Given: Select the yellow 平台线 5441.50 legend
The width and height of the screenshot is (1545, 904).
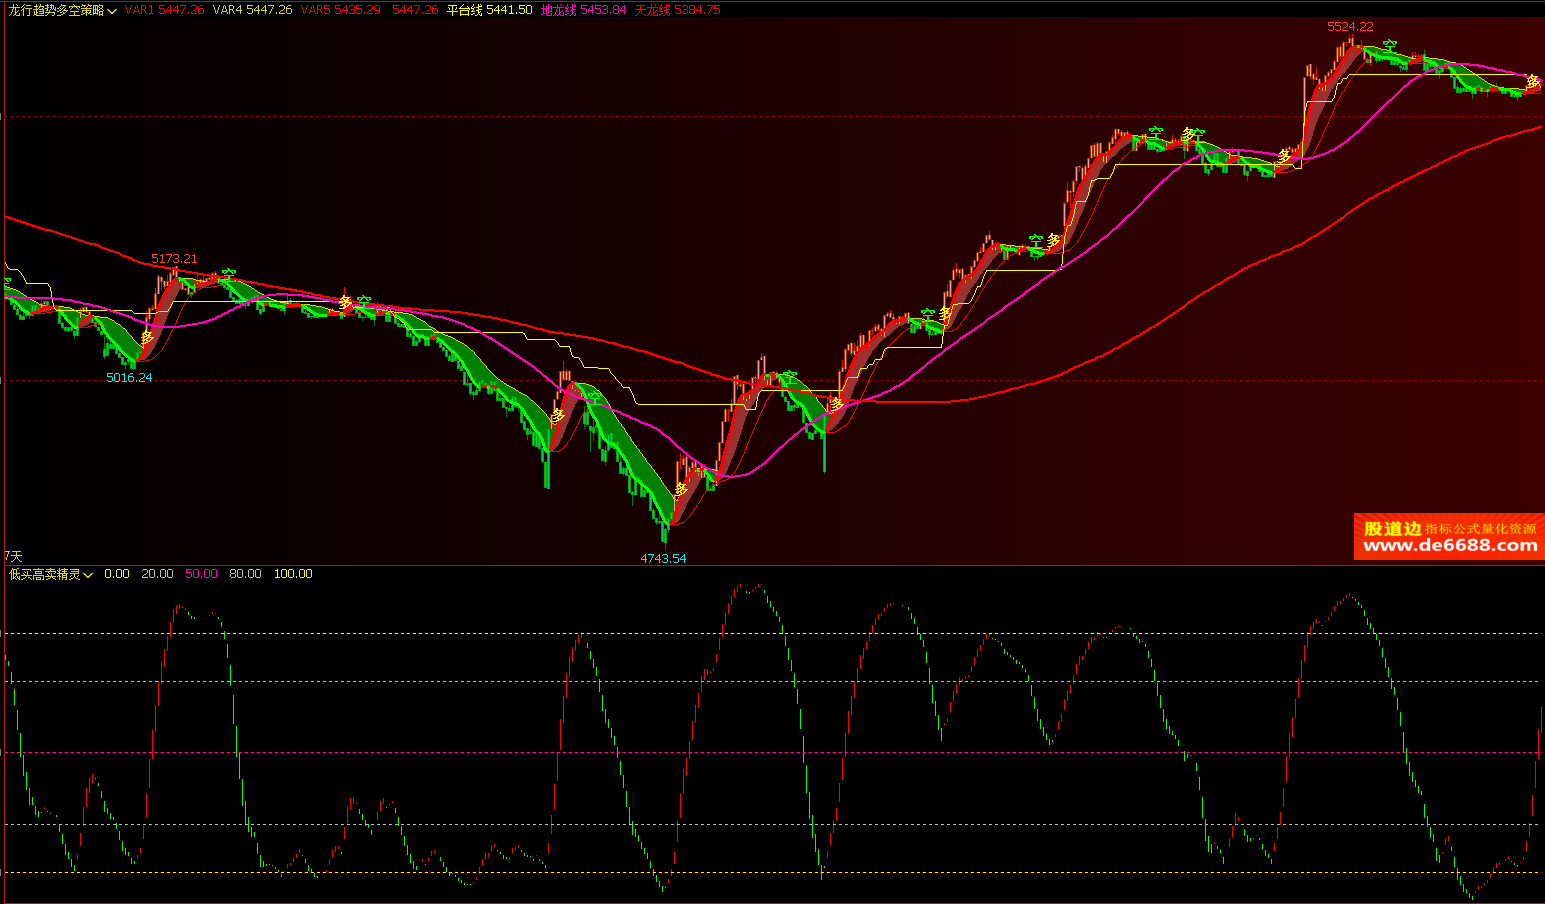Looking at the screenshot, I should (489, 10).
